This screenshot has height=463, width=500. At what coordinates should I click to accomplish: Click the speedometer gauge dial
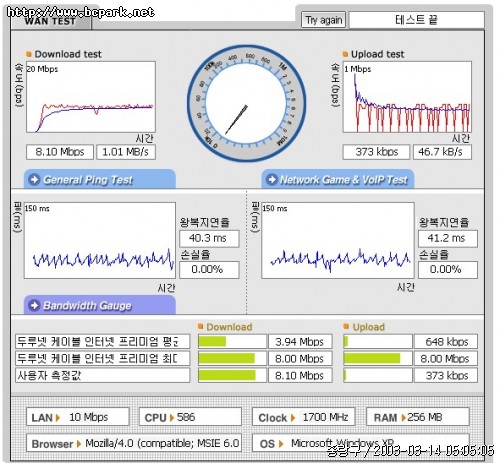tap(246, 103)
